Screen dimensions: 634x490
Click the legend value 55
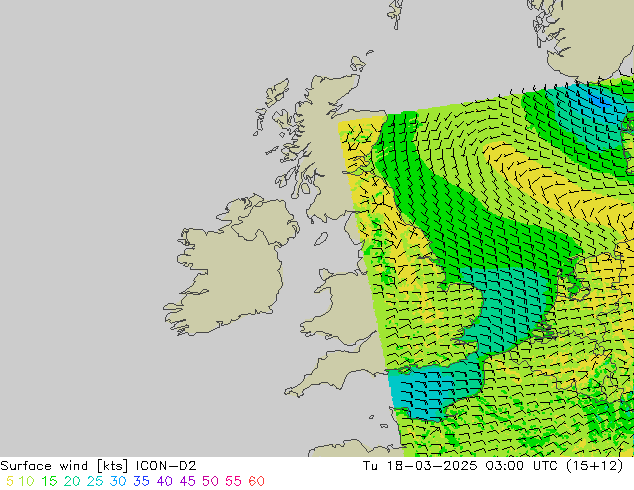click(x=233, y=481)
